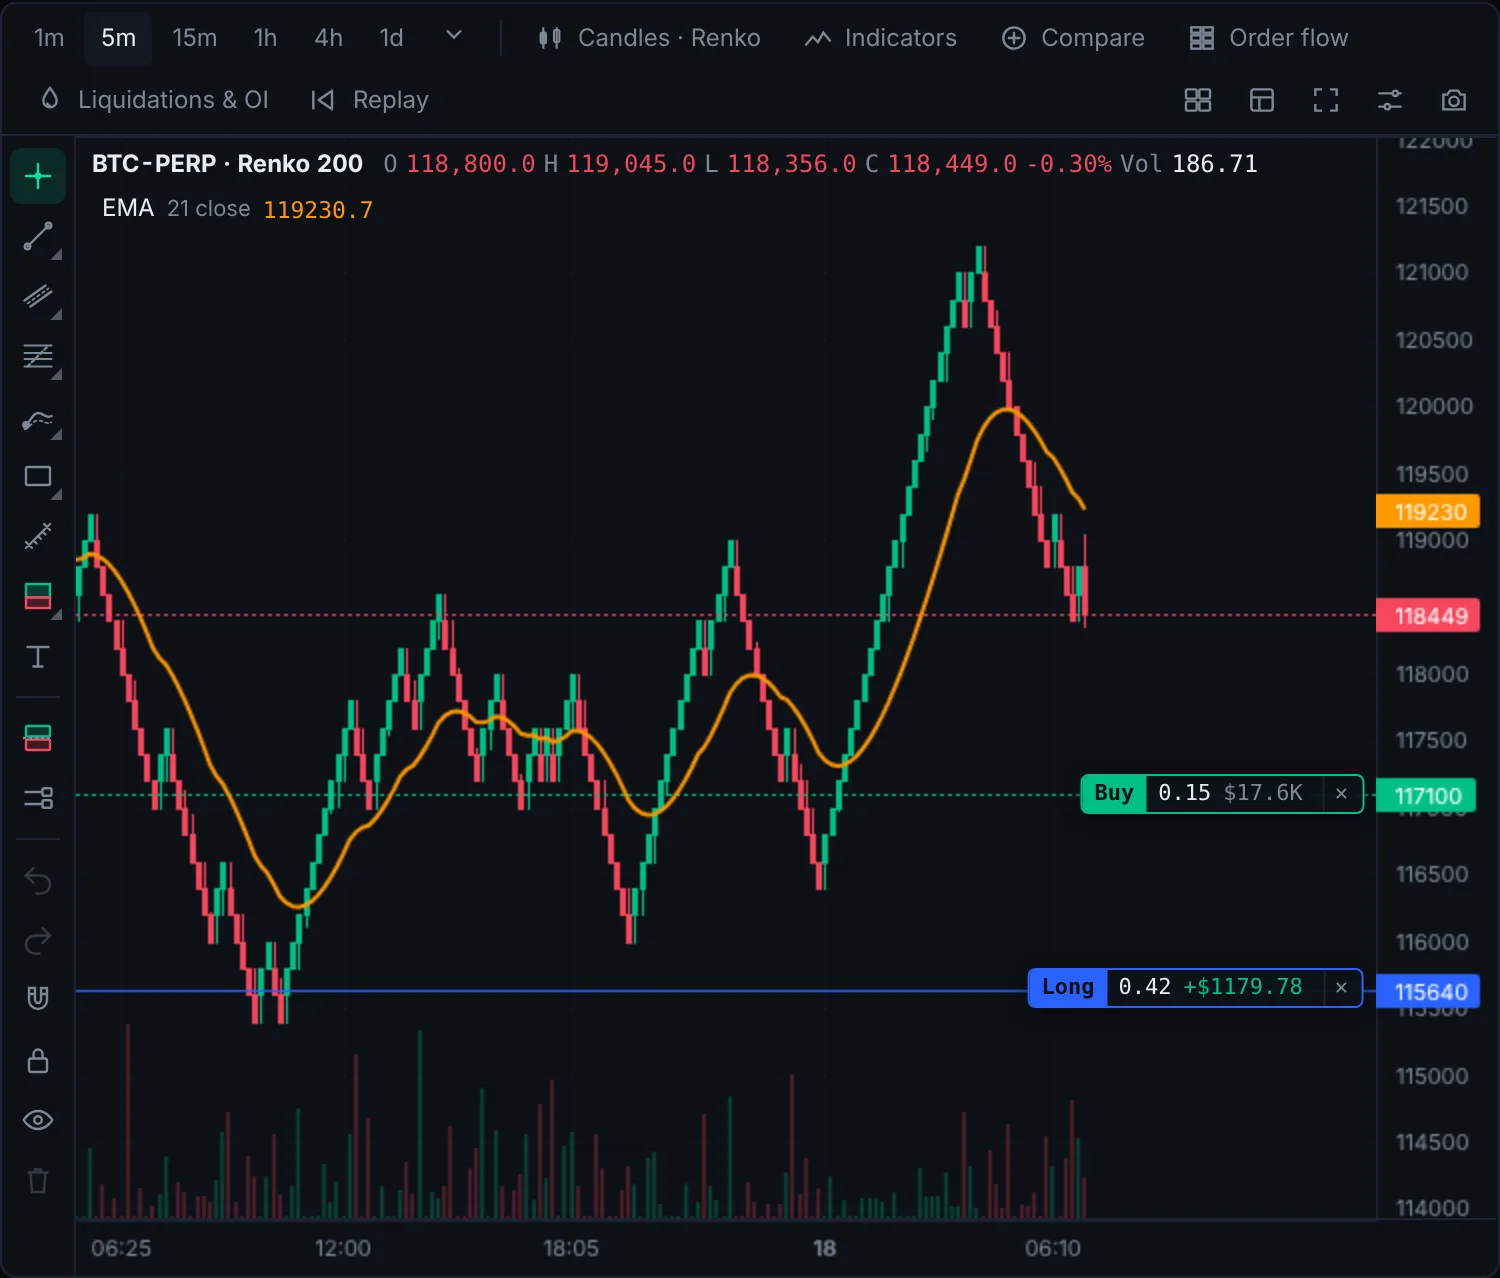Select the crosshair cursor tool
The height and width of the screenshot is (1278, 1500).
coord(38,177)
